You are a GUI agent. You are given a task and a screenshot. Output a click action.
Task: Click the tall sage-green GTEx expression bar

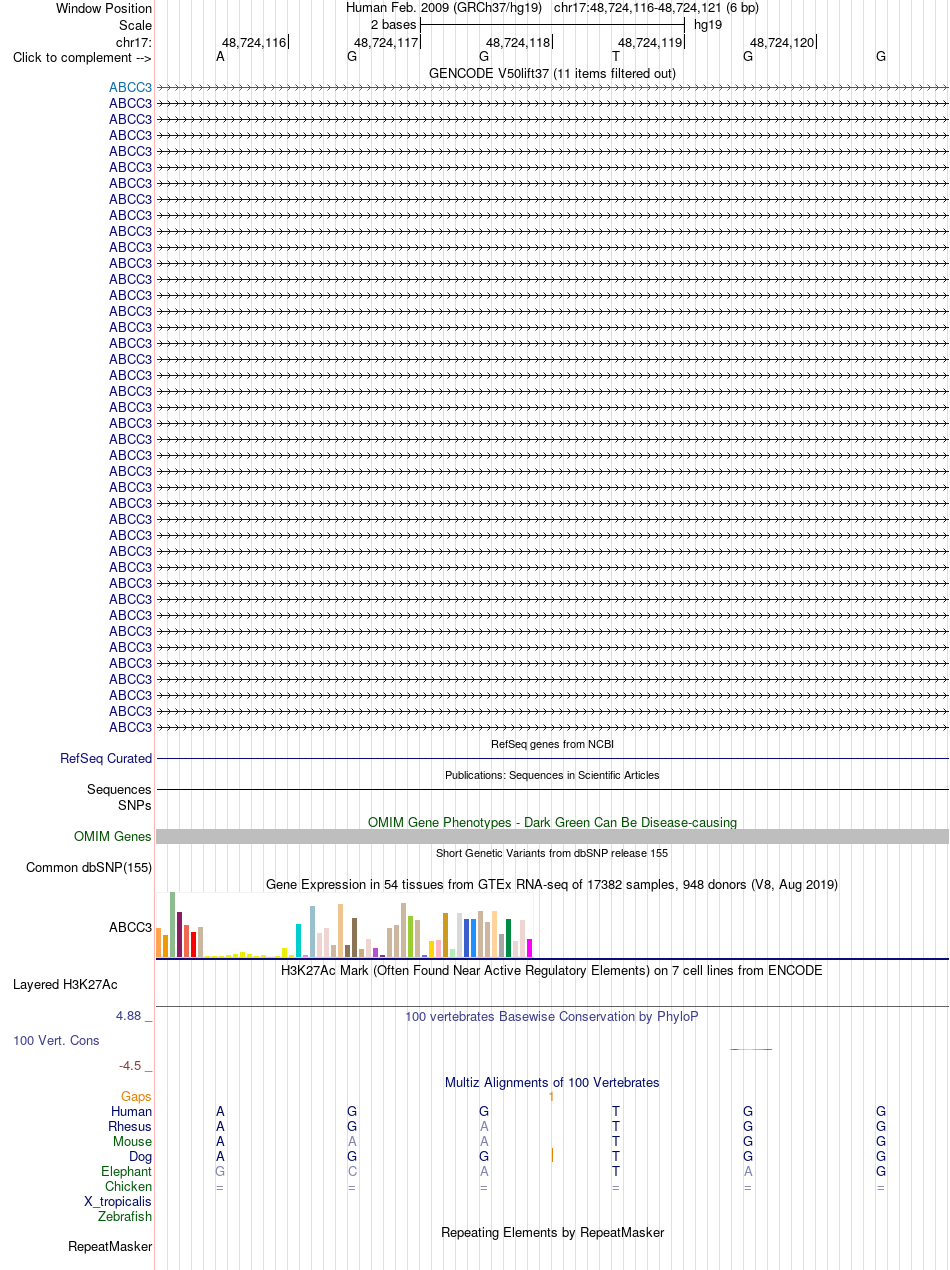(172, 925)
